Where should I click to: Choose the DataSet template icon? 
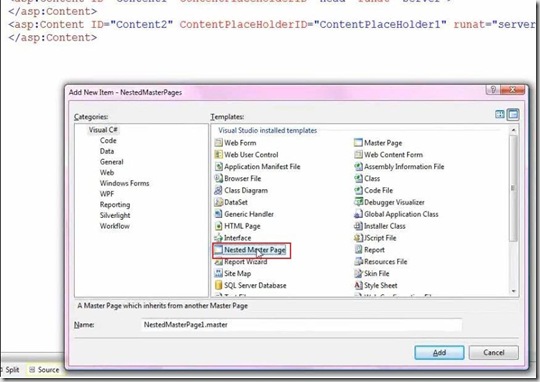218,202
